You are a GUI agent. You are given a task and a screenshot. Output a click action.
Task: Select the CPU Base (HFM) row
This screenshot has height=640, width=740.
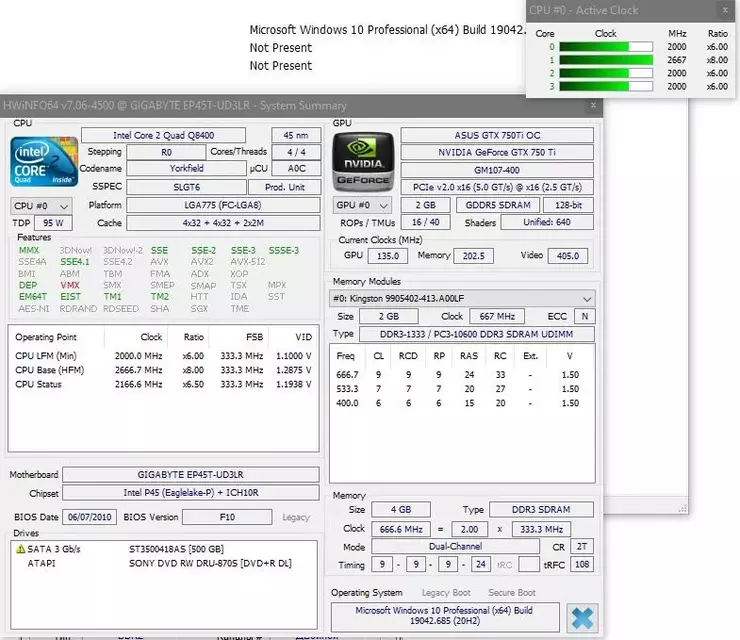[163, 370]
